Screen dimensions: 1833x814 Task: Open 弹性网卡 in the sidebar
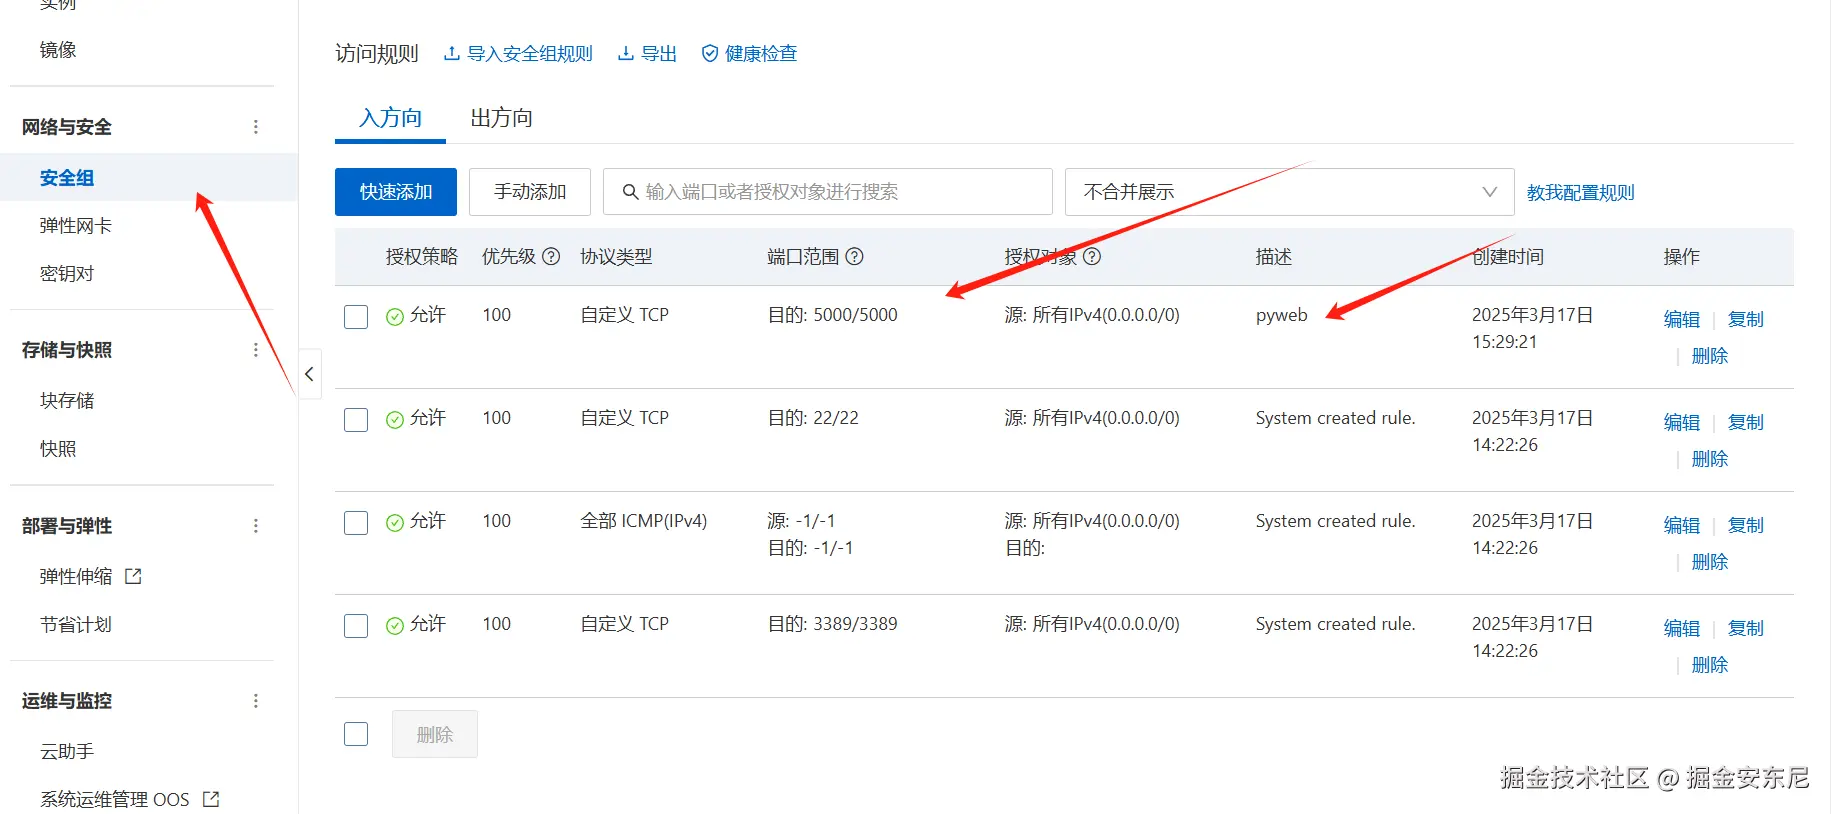(76, 226)
